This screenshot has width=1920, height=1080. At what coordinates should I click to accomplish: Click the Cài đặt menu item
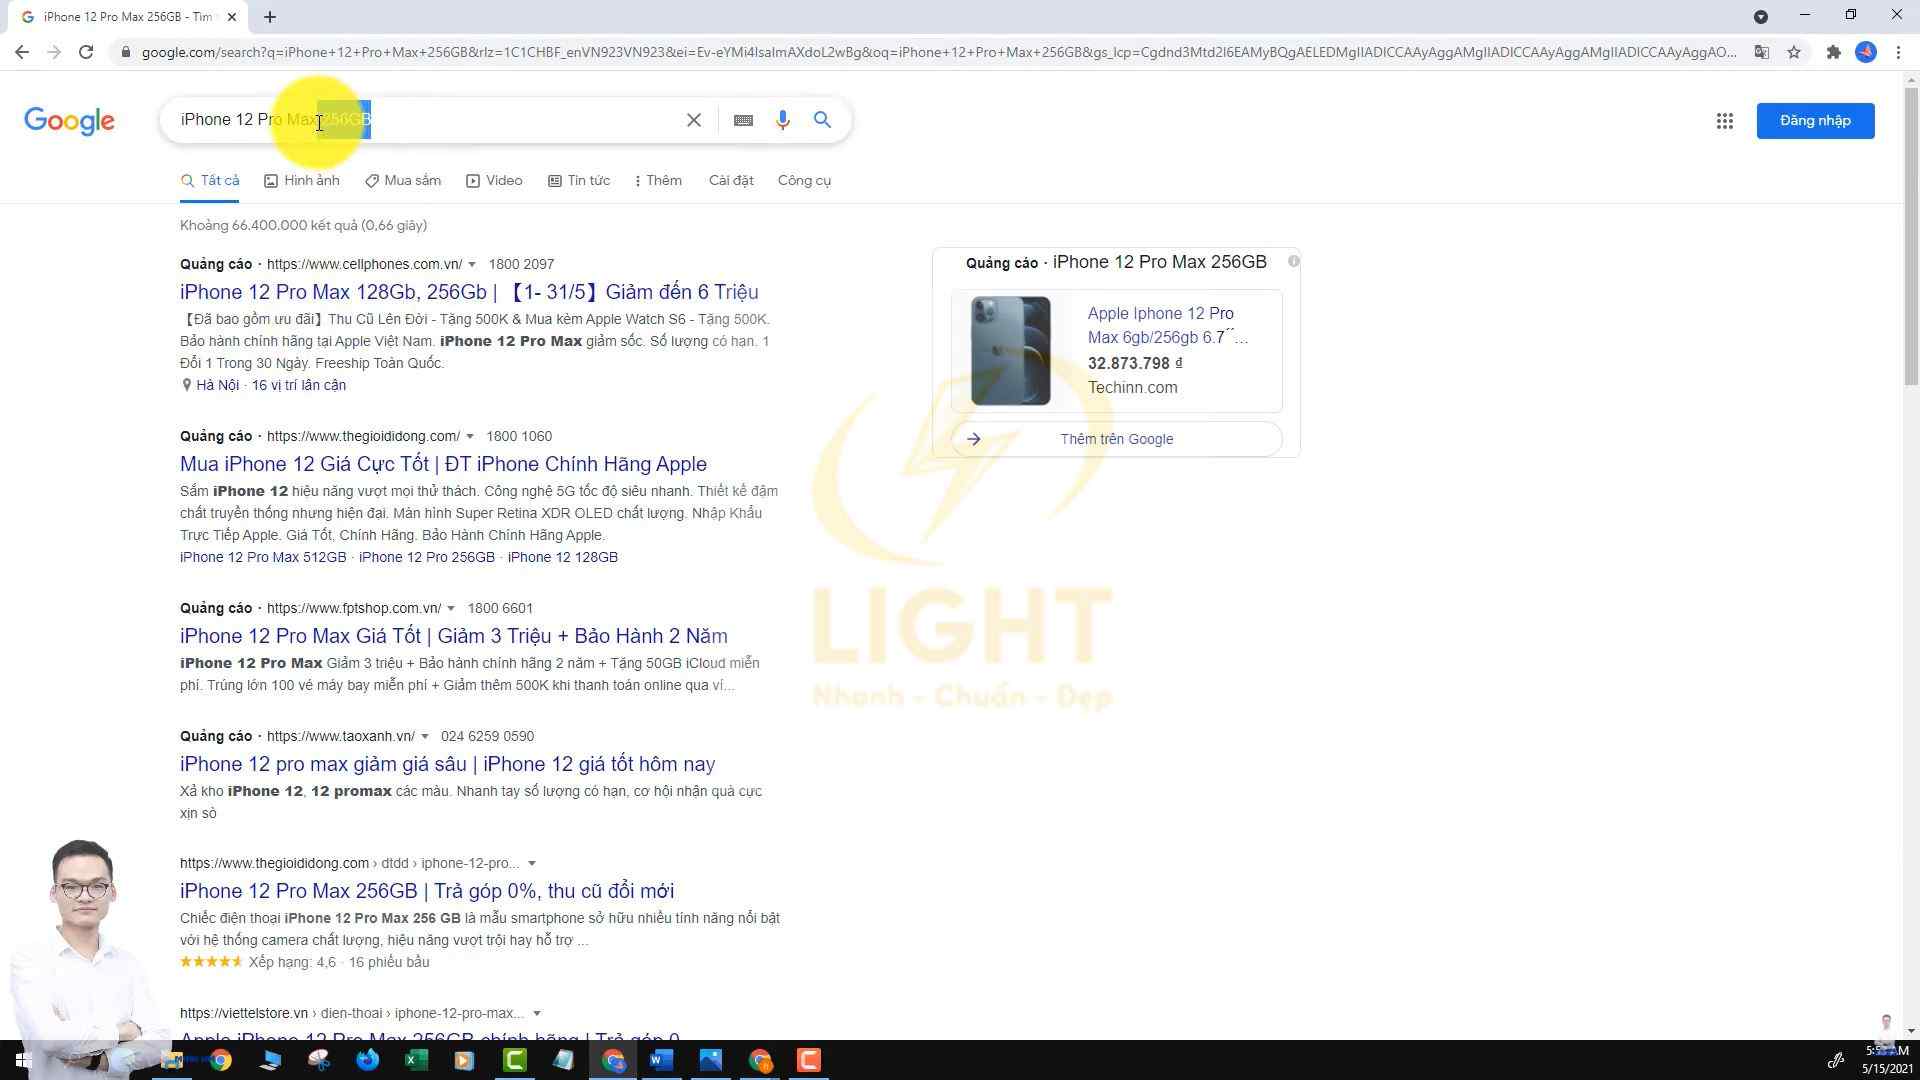coord(729,179)
